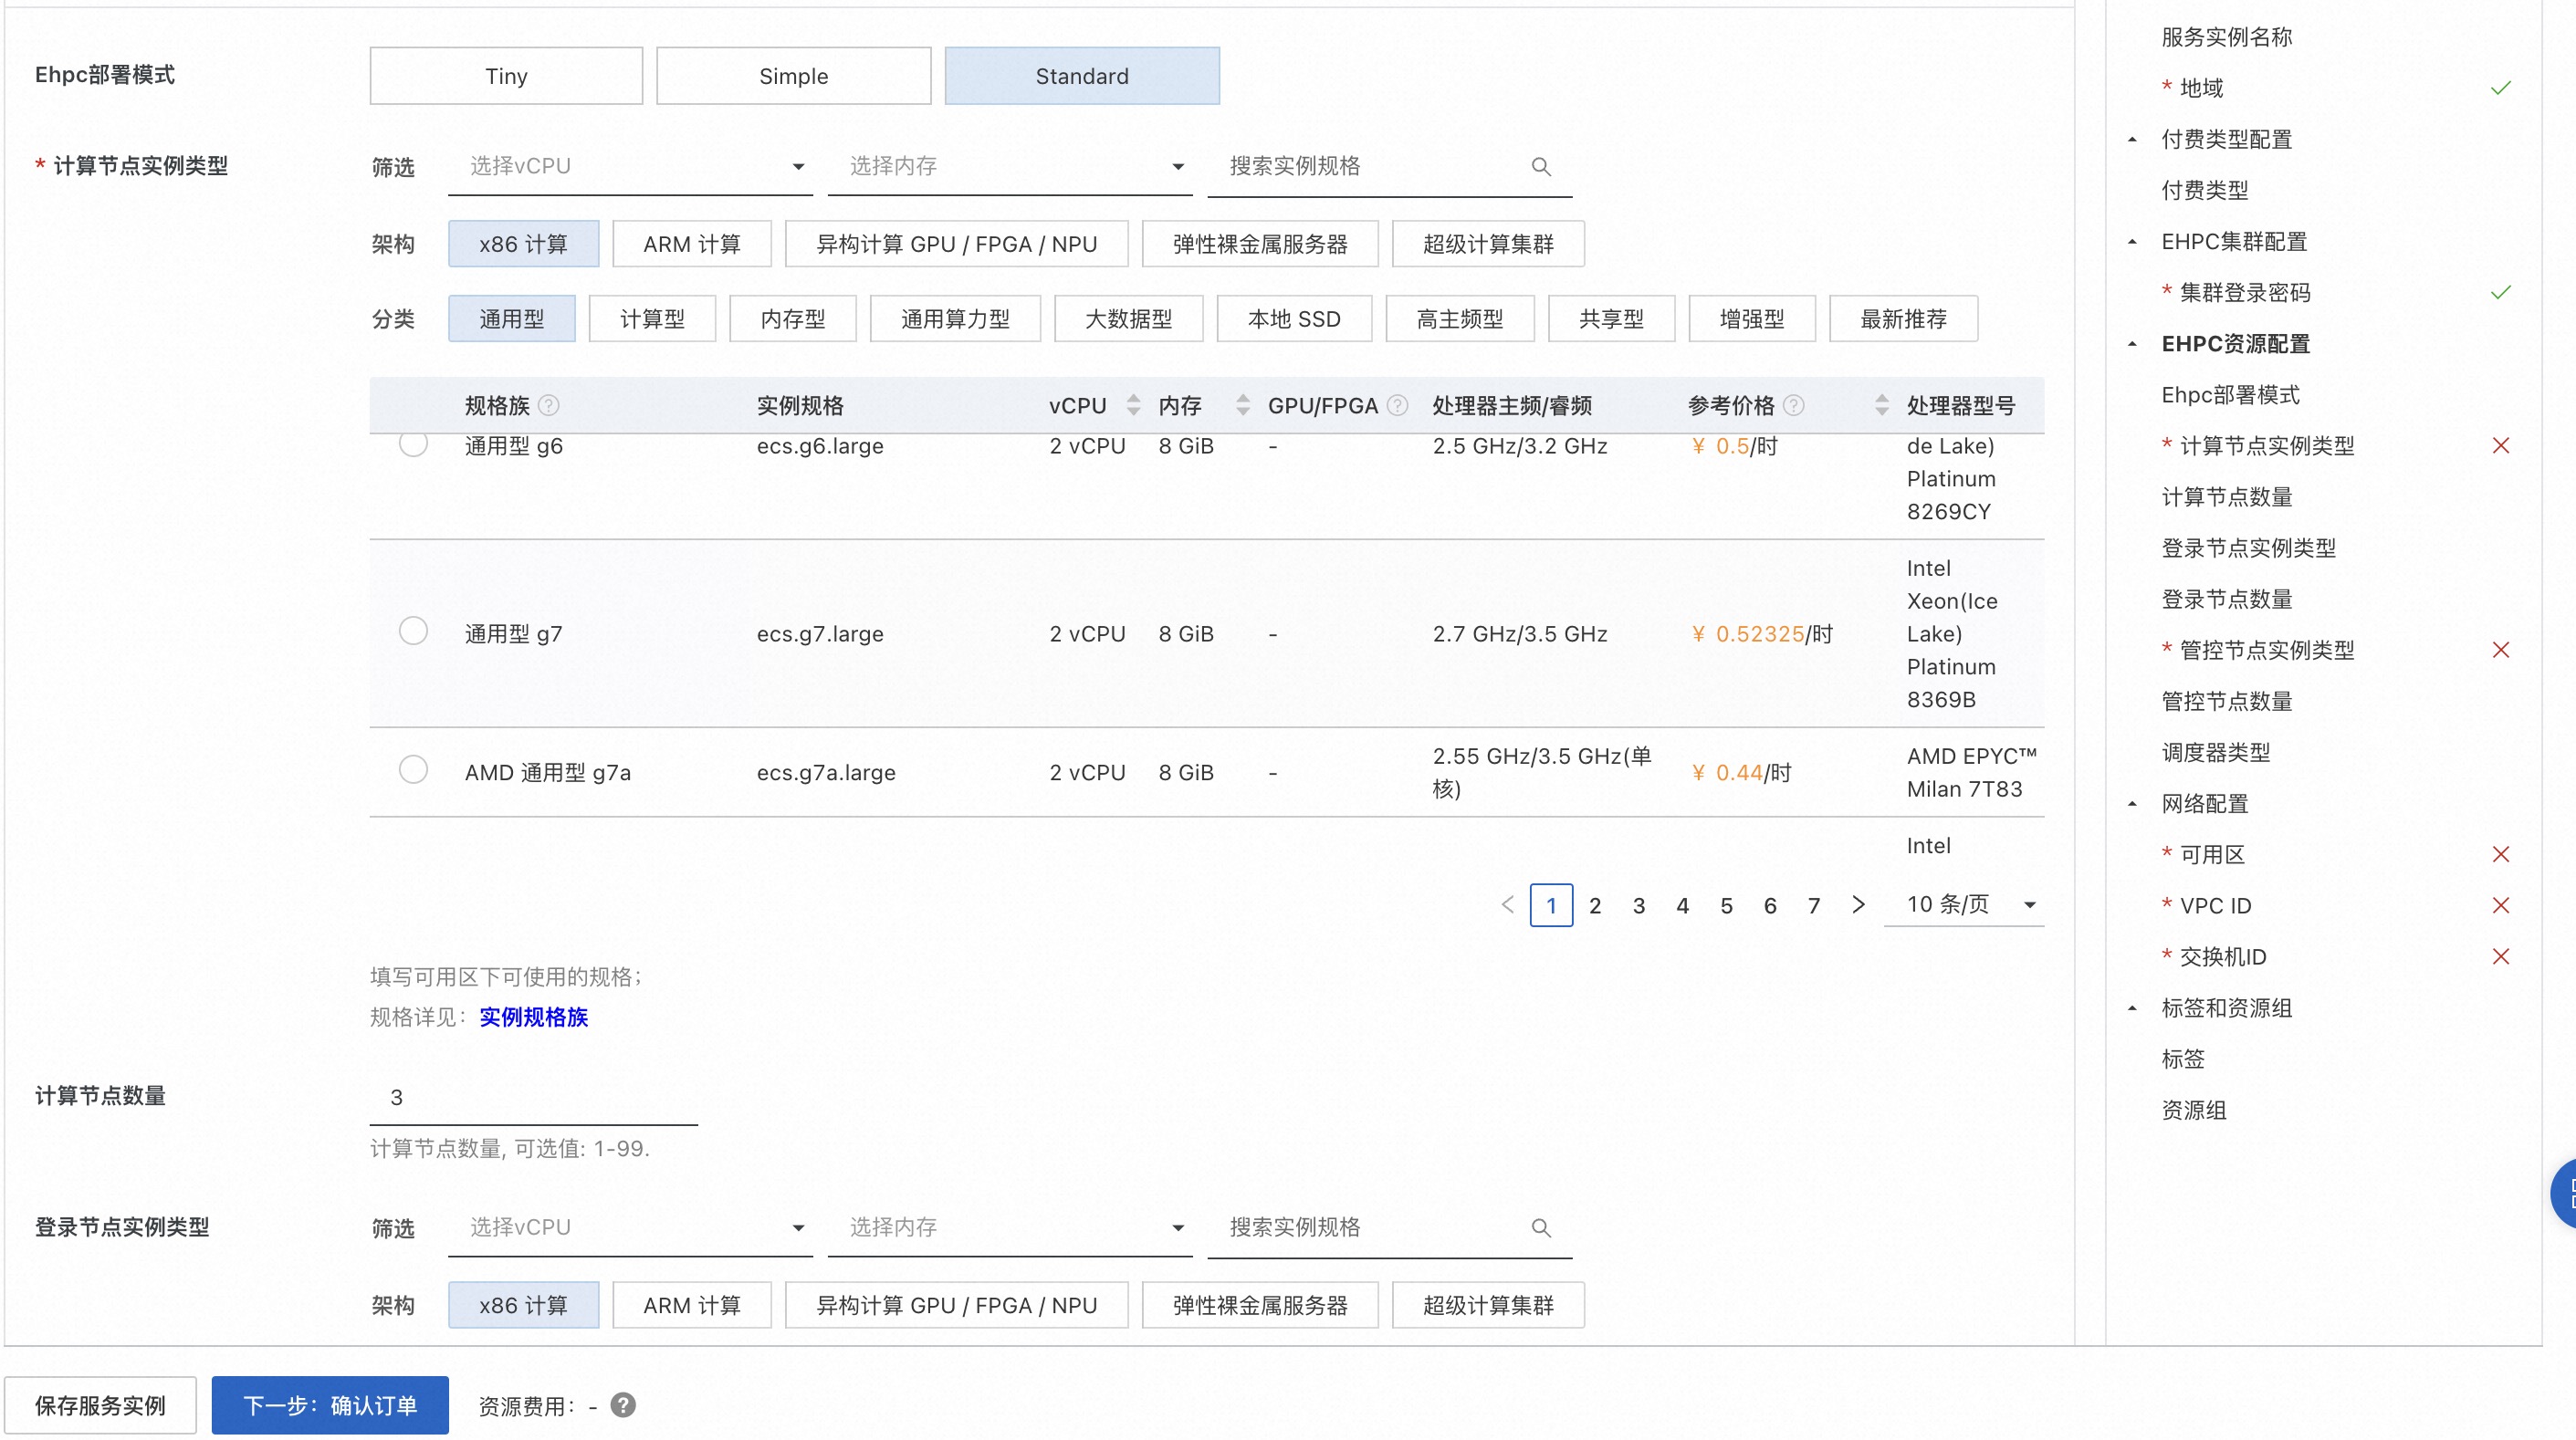Image resolution: width=2576 pixels, height=1440 pixels.
Task: Select 本地 SSD category
Action: [x=1294, y=319]
